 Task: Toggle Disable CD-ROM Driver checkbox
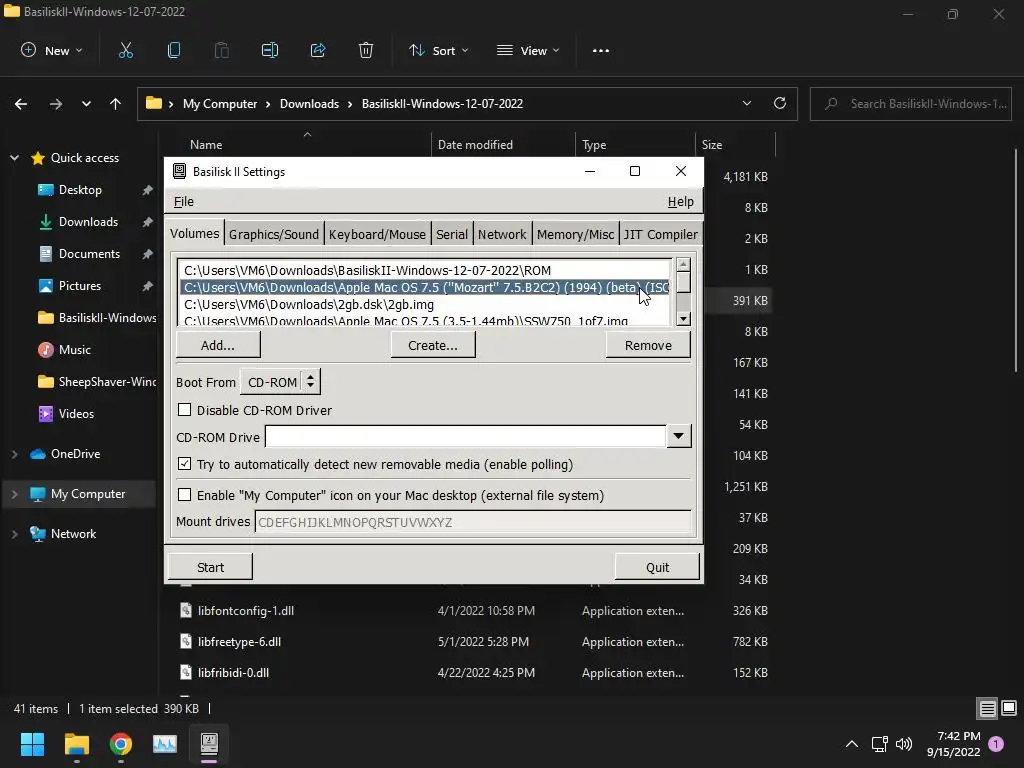pyautogui.click(x=185, y=410)
